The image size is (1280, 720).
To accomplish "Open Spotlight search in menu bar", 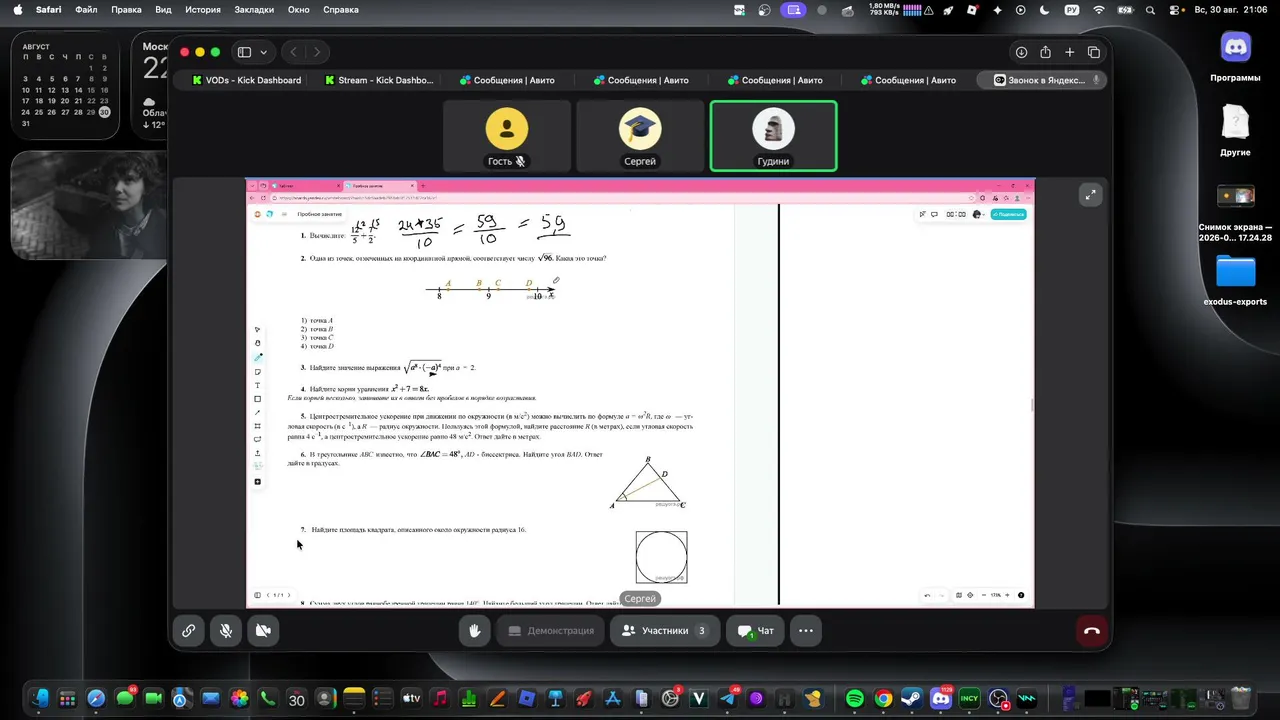I will coord(1150,10).
